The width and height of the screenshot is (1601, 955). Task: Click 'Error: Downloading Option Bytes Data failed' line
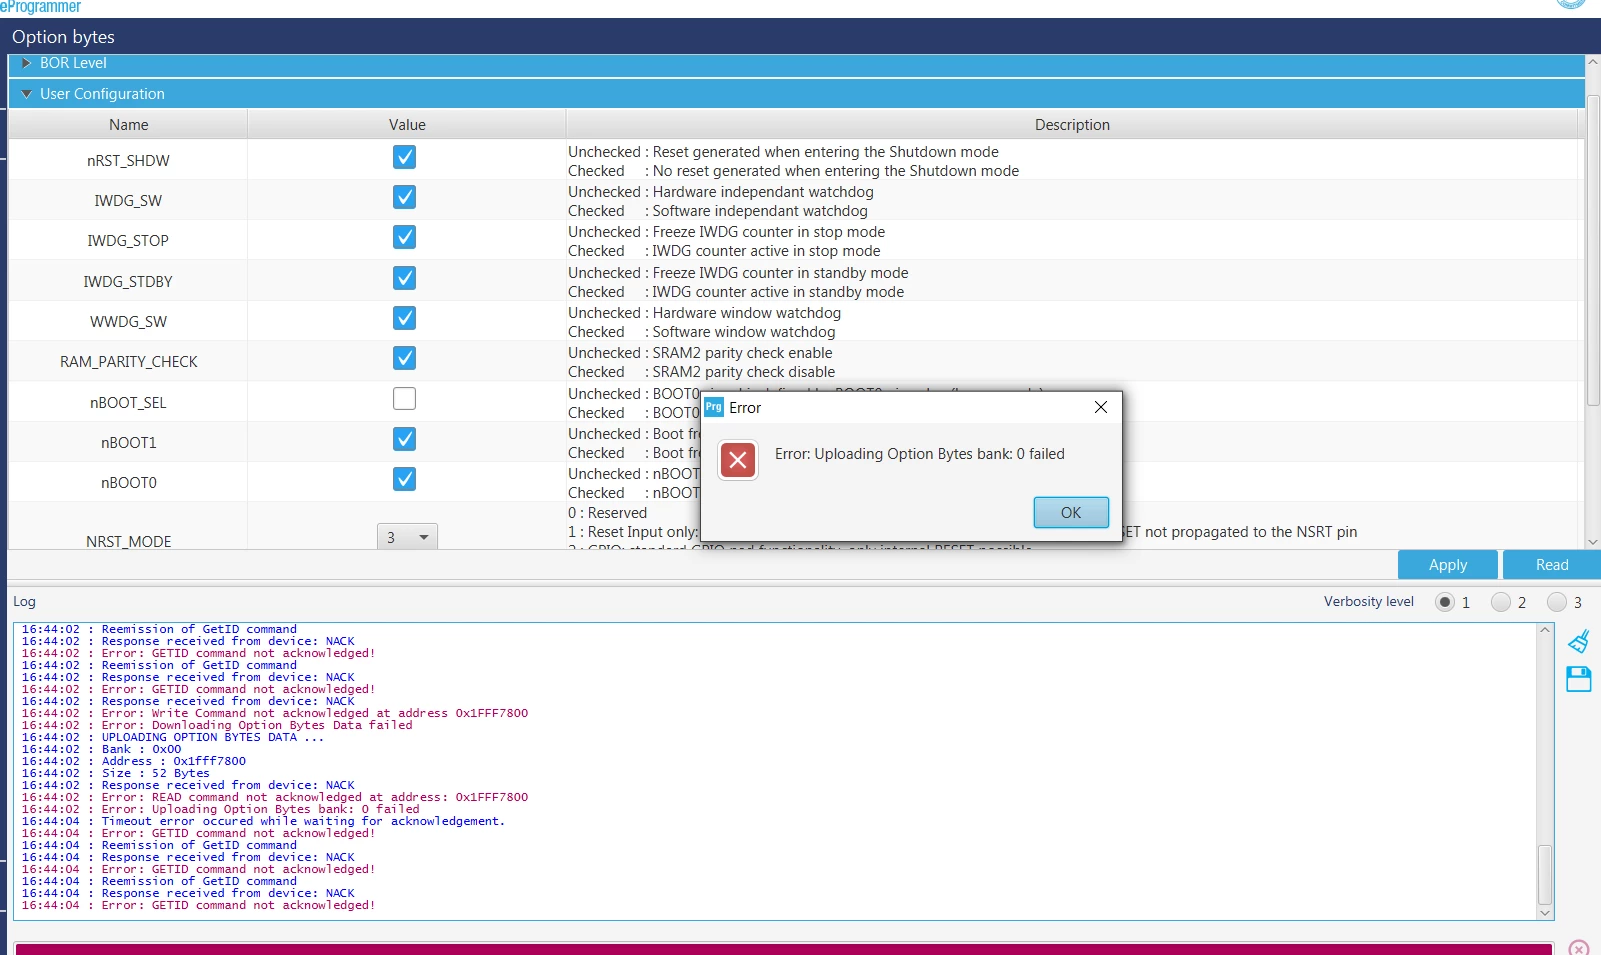[217, 725]
